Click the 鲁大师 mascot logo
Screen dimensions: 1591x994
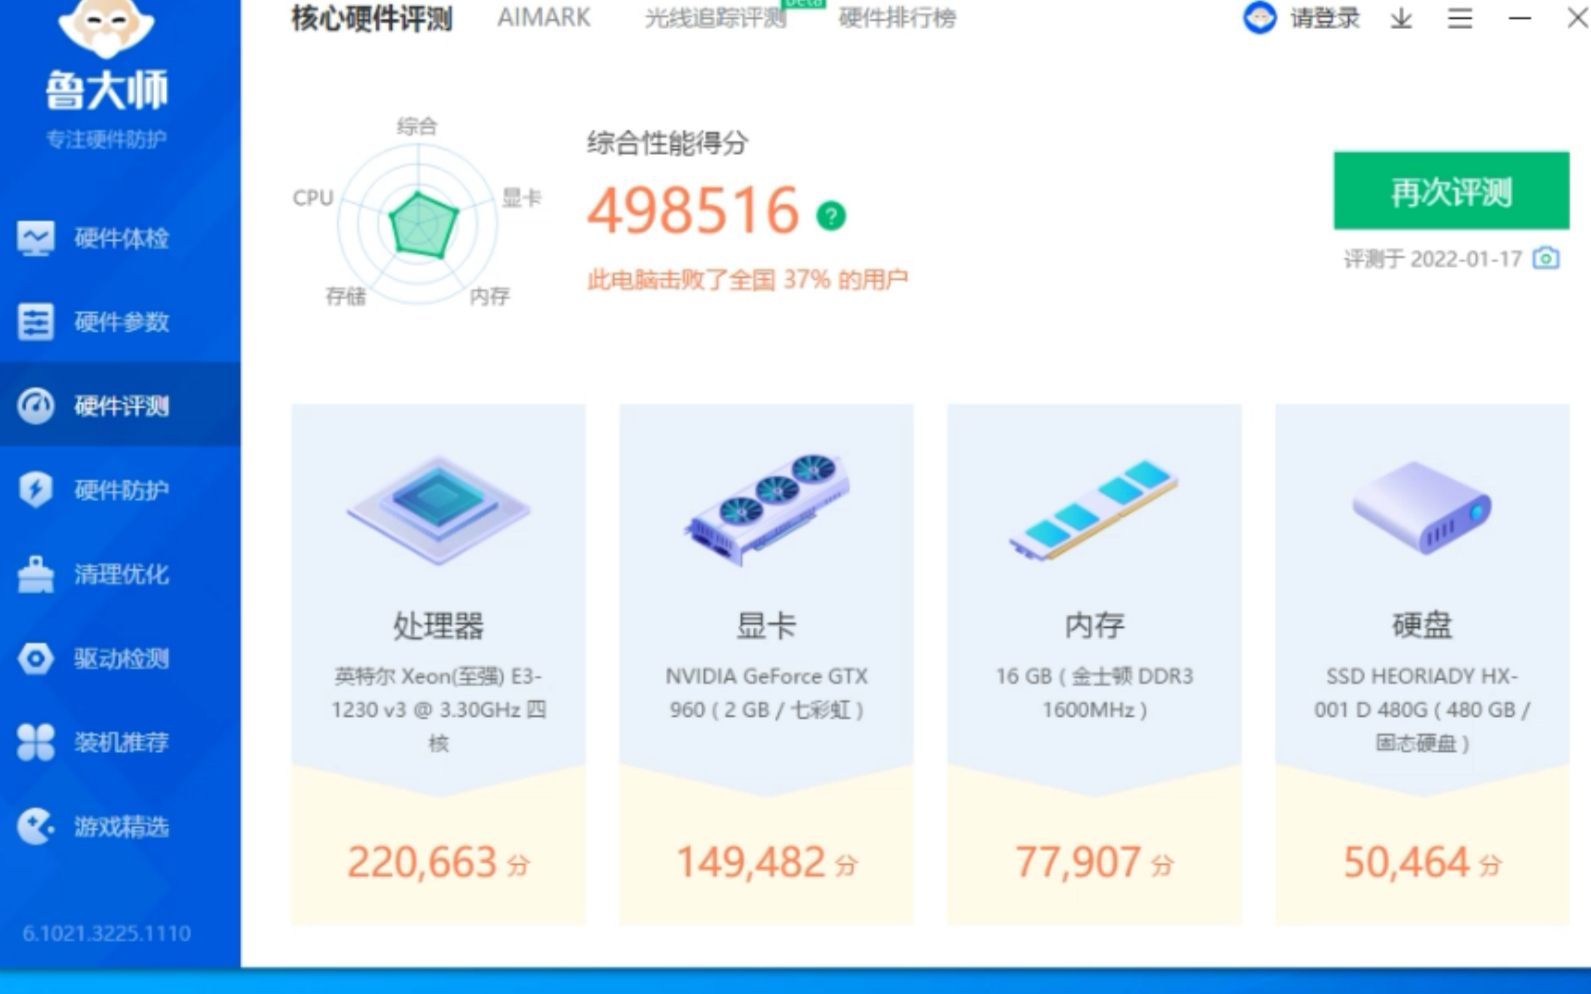[x=106, y=28]
